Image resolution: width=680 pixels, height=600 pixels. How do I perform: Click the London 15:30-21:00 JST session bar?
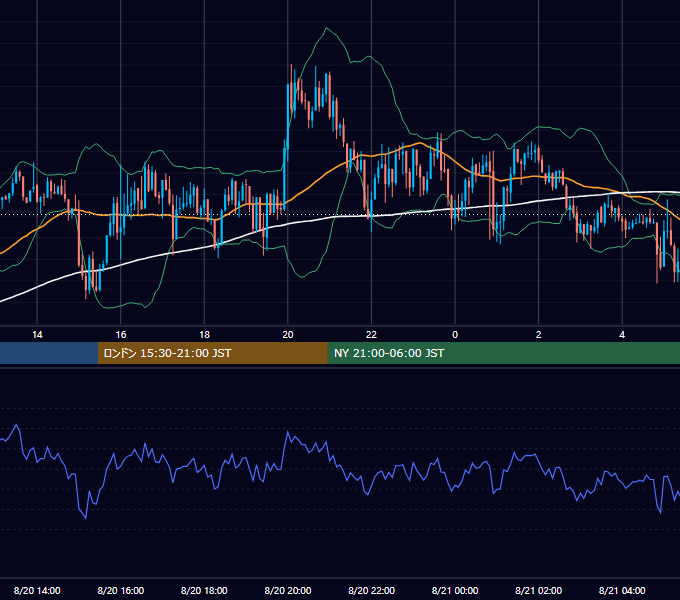point(212,353)
